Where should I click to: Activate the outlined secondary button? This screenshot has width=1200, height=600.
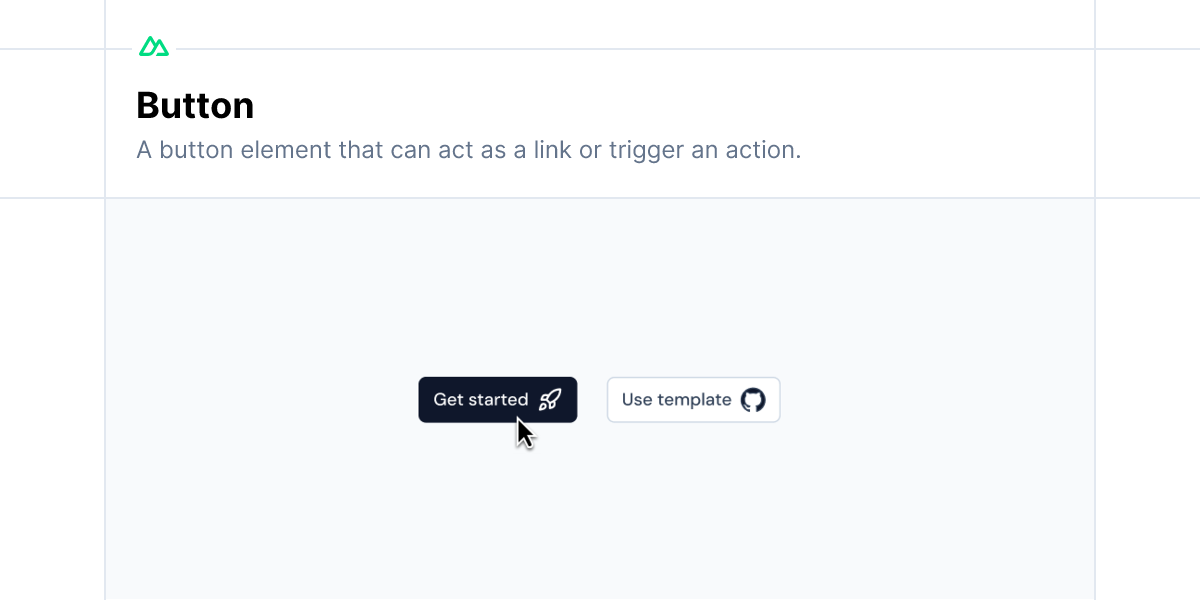(x=693, y=399)
